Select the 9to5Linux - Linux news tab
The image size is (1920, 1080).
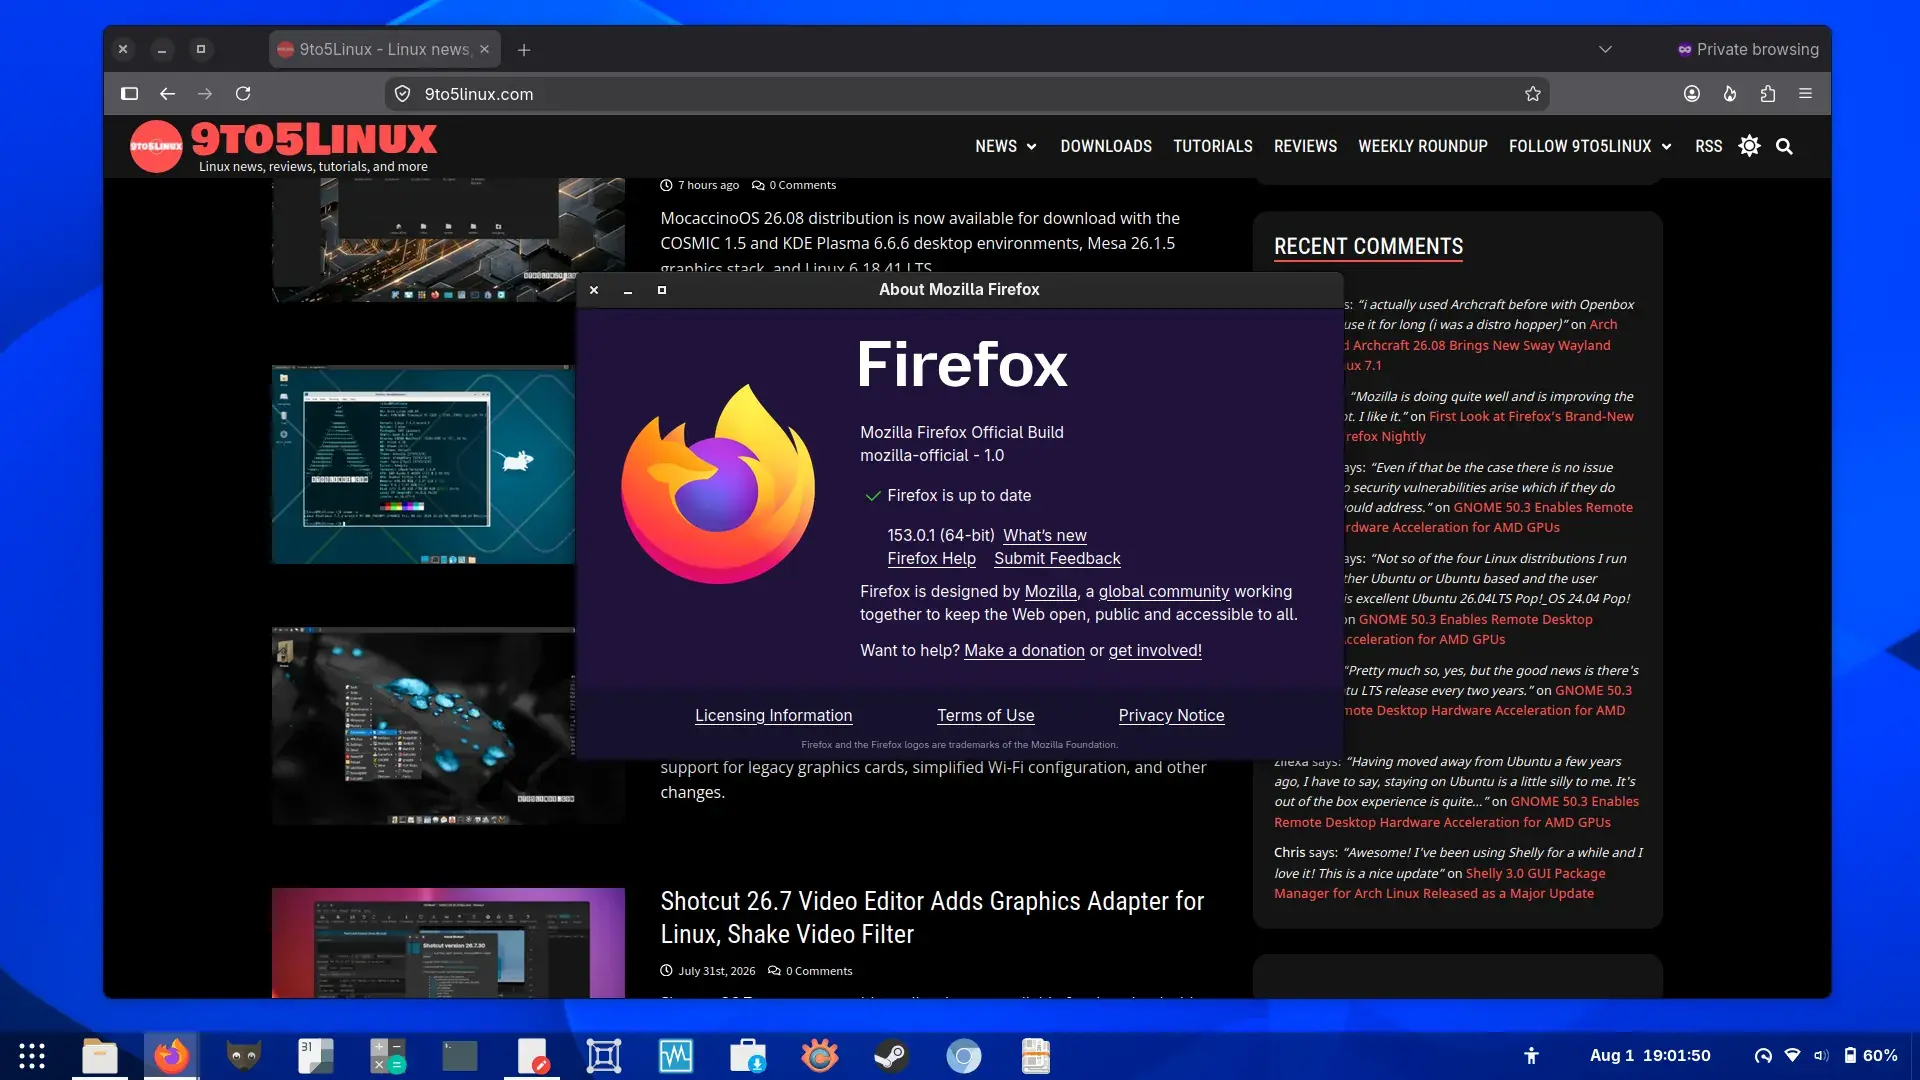(x=385, y=49)
